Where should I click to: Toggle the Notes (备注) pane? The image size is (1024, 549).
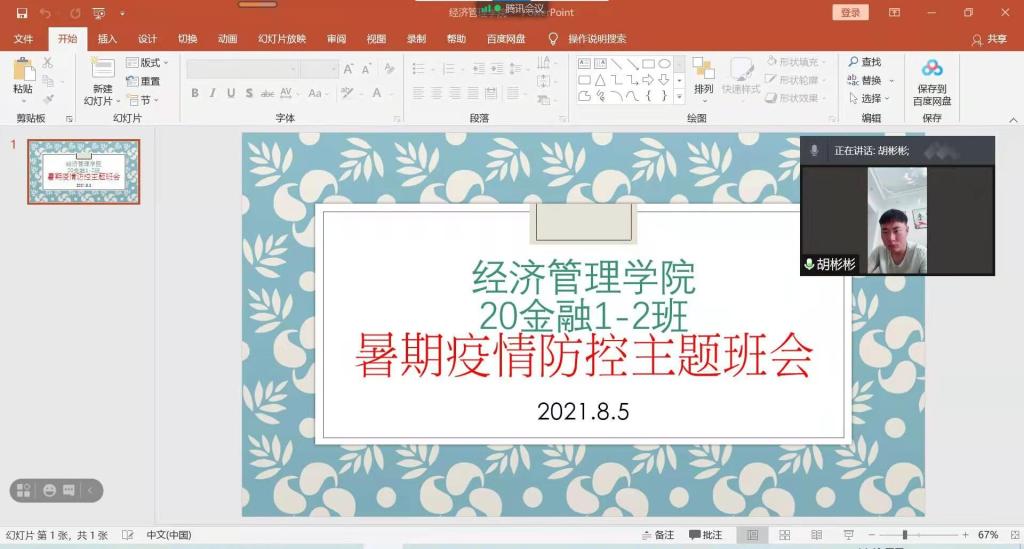pyautogui.click(x=657, y=535)
